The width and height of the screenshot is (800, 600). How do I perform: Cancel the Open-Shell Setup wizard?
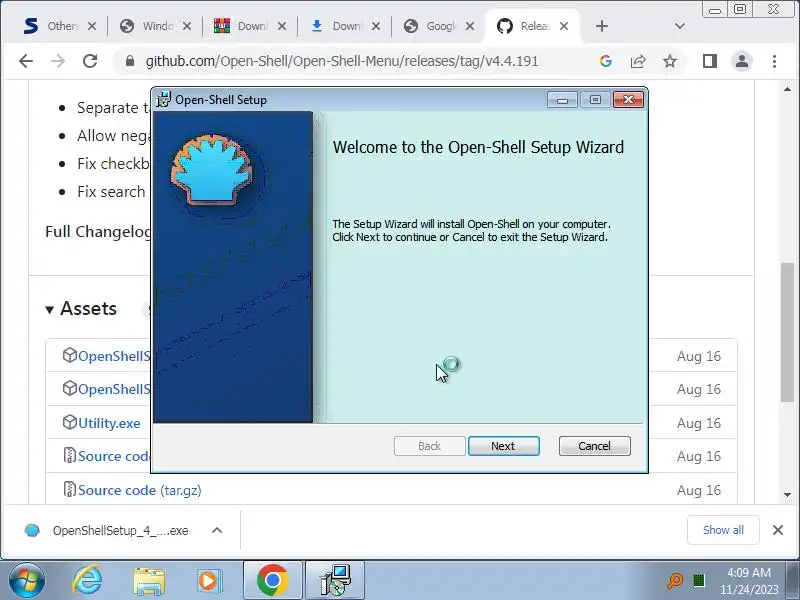click(594, 446)
